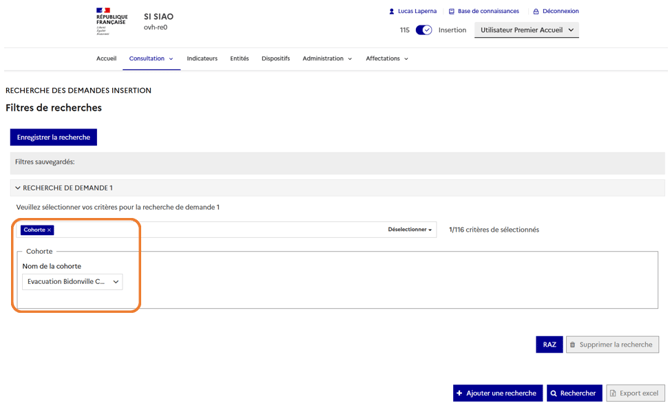Click the Base de connaissances book icon
The width and height of the screenshot is (670, 405).
click(x=451, y=12)
